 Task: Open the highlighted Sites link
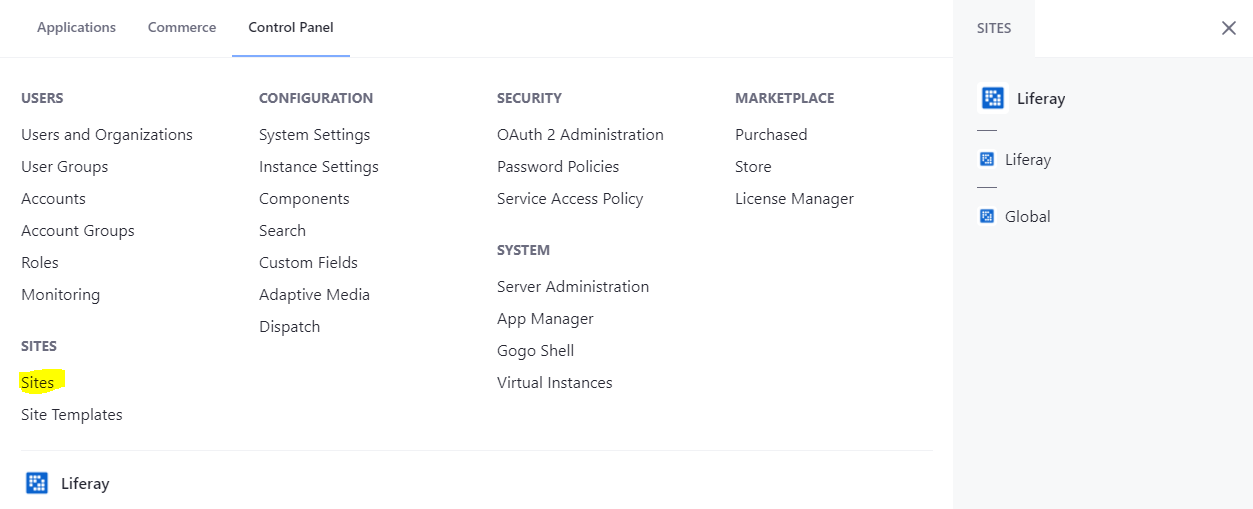coord(38,383)
